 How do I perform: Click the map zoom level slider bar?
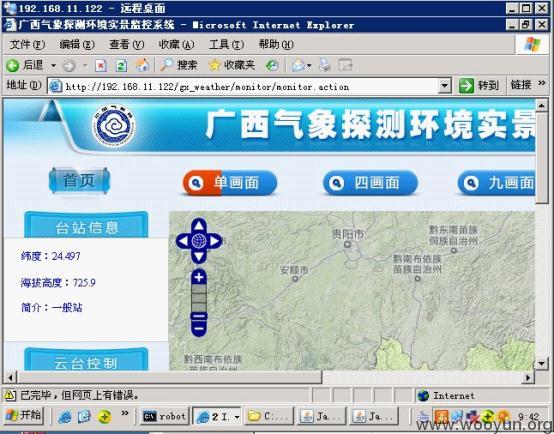[199, 298]
